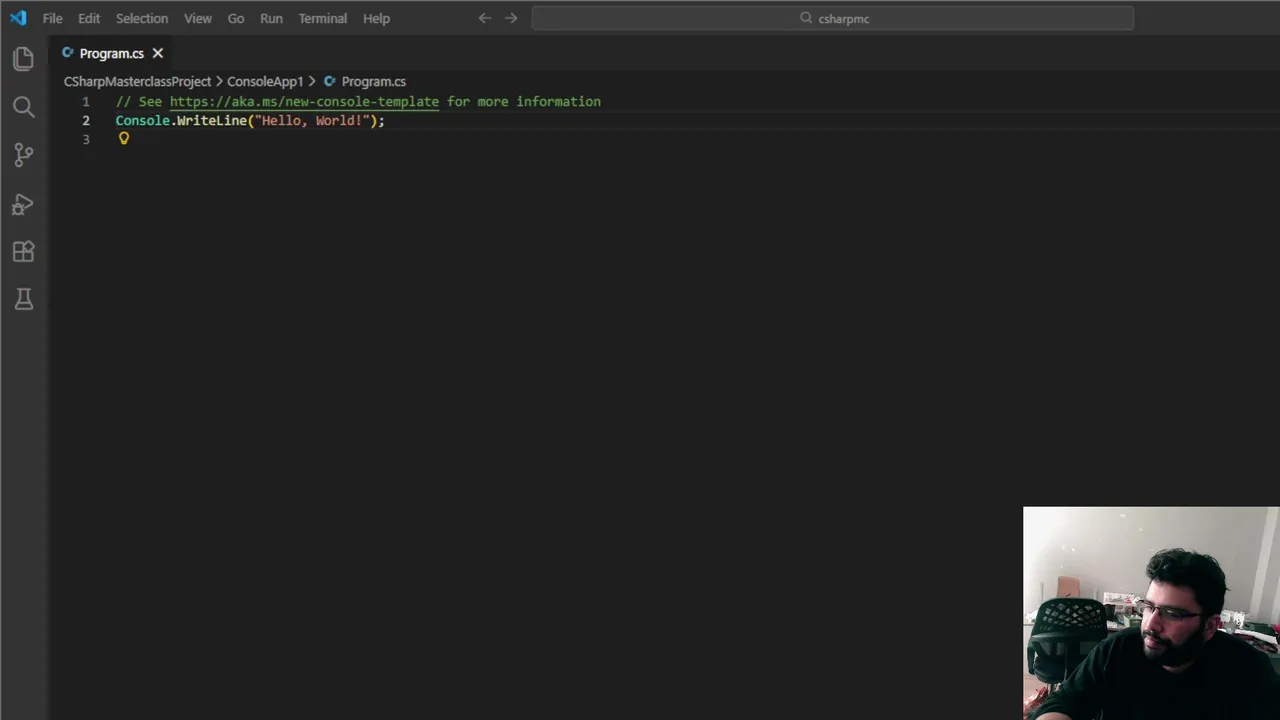Open the File menu
1280x720 pixels.
(52, 18)
